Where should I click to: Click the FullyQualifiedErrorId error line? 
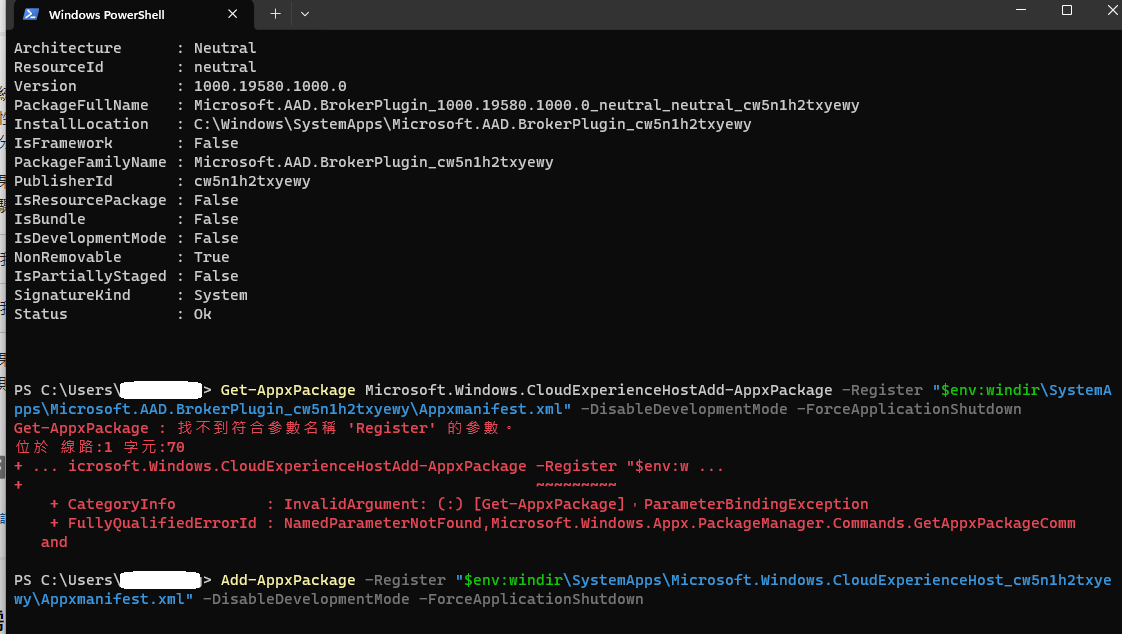pyautogui.click(x=562, y=524)
